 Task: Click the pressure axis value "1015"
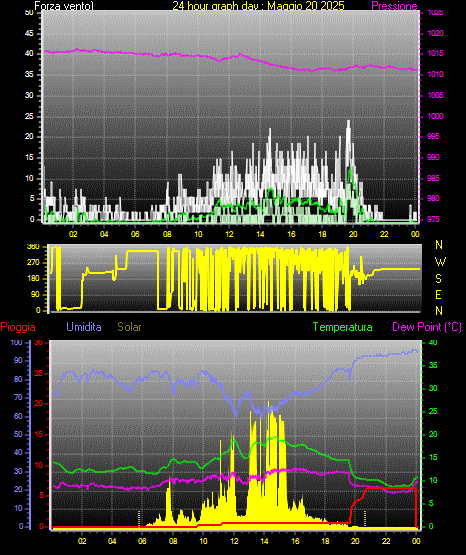point(435,53)
